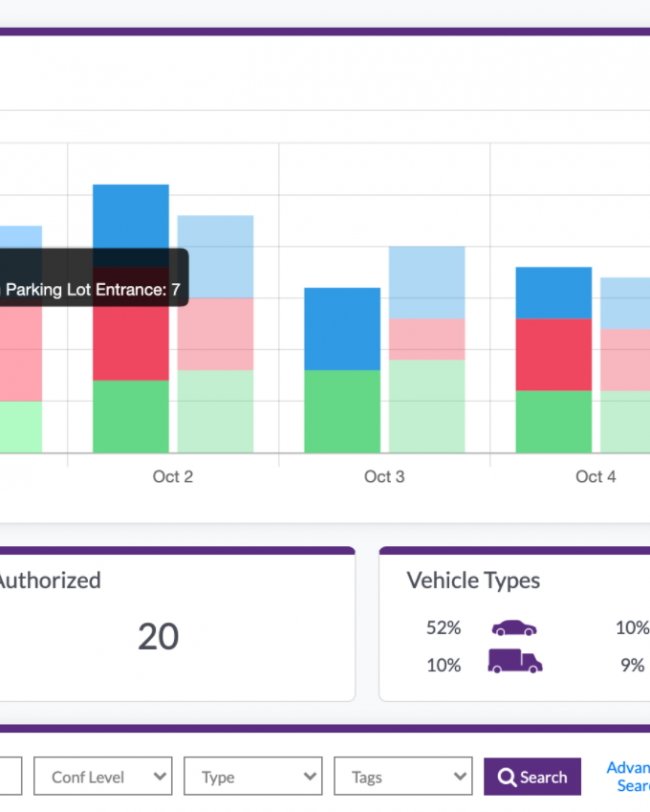The image size is (650, 812).
Task: Select the Oct 2 dark green bar segment
Action: click(131, 416)
